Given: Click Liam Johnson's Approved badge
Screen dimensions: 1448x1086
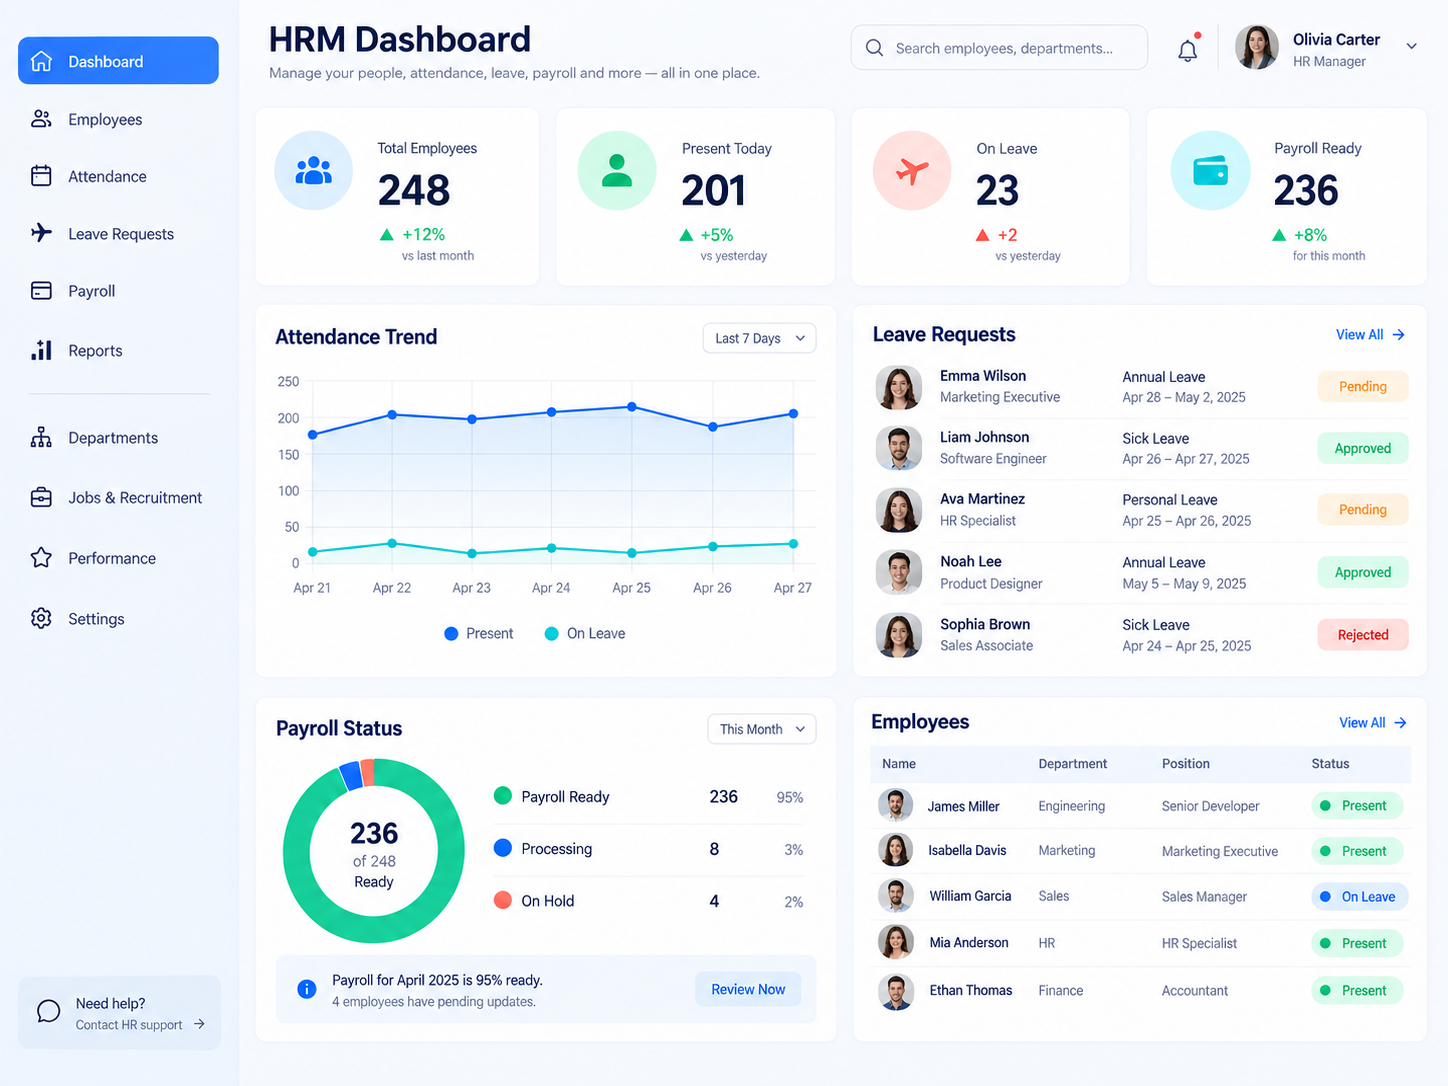Looking at the screenshot, I should [1363, 448].
